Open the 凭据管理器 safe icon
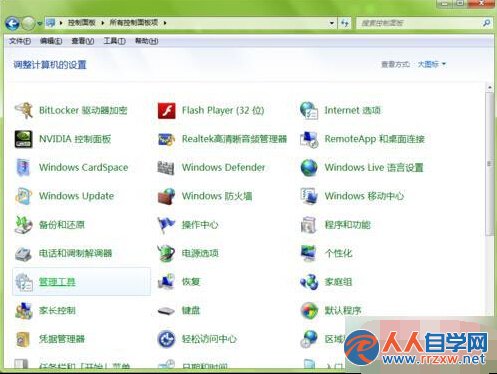 (24, 339)
